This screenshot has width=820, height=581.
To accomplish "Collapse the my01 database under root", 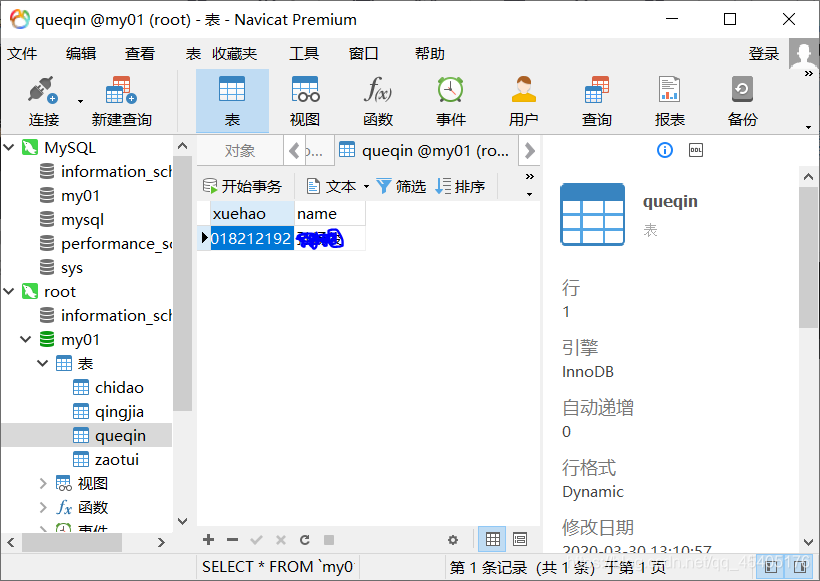I will pyautogui.click(x=26, y=339).
